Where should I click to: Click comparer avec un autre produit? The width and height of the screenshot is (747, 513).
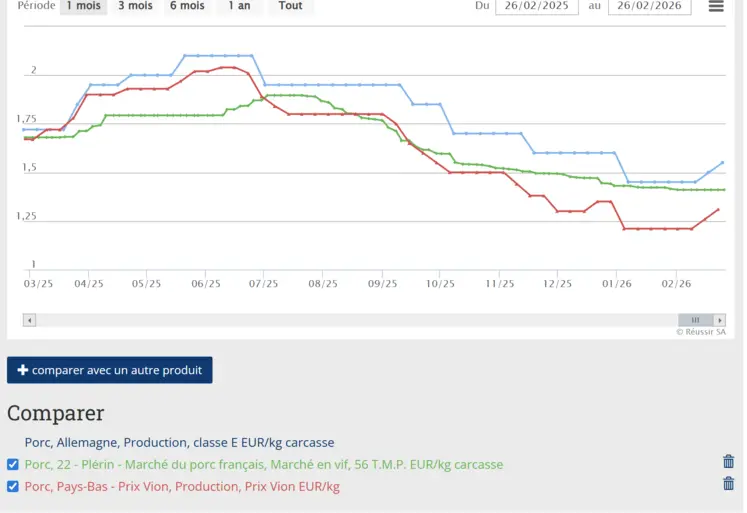110,370
